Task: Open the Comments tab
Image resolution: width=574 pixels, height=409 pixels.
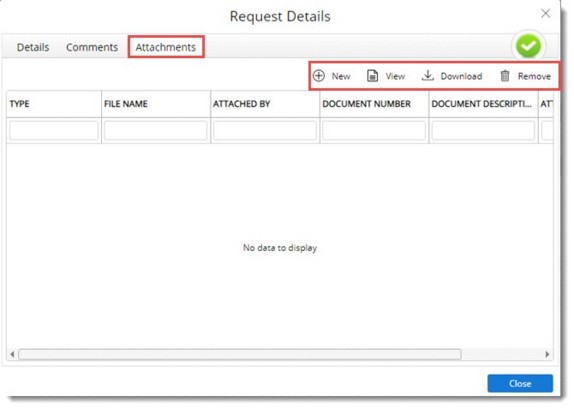Action: (x=92, y=47)
